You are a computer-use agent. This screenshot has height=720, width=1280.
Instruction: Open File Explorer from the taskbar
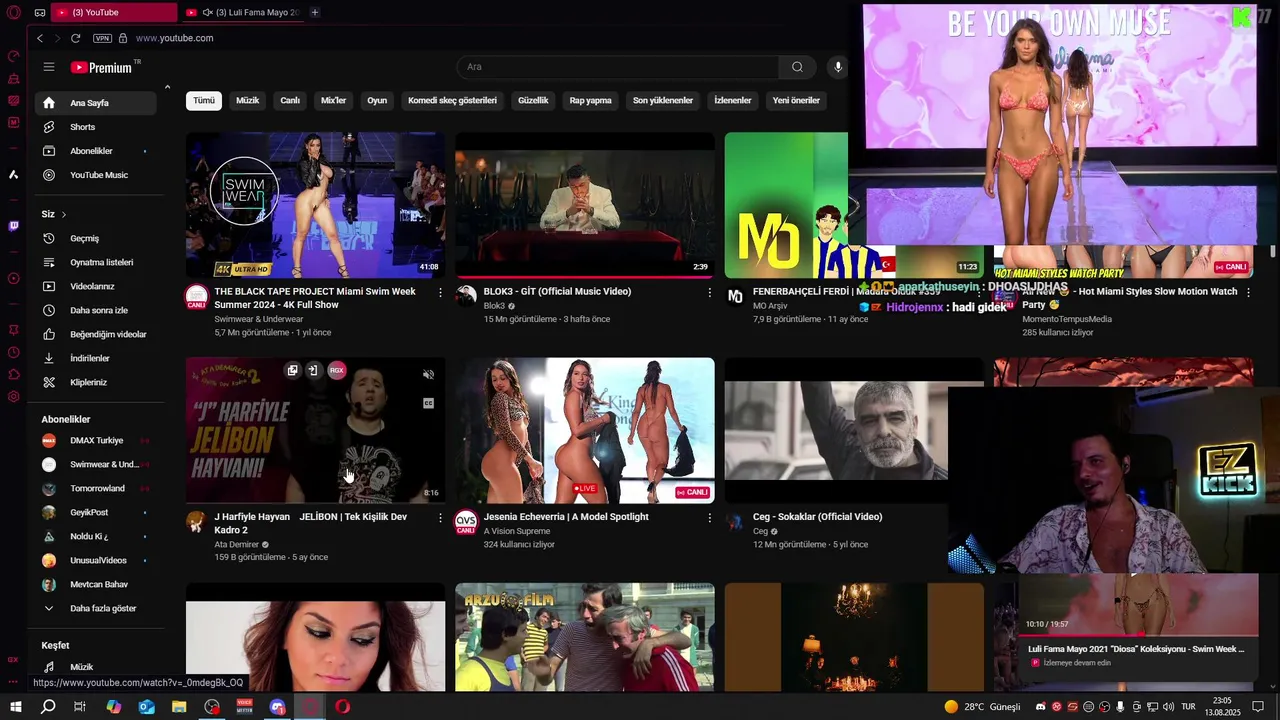coord(179,707)
